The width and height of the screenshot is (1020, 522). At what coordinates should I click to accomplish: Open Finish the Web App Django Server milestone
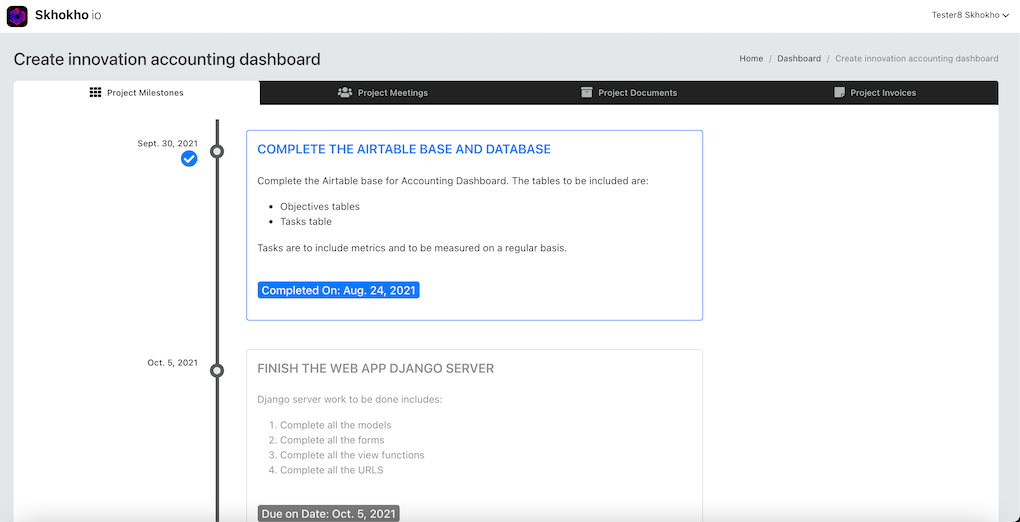375,368
